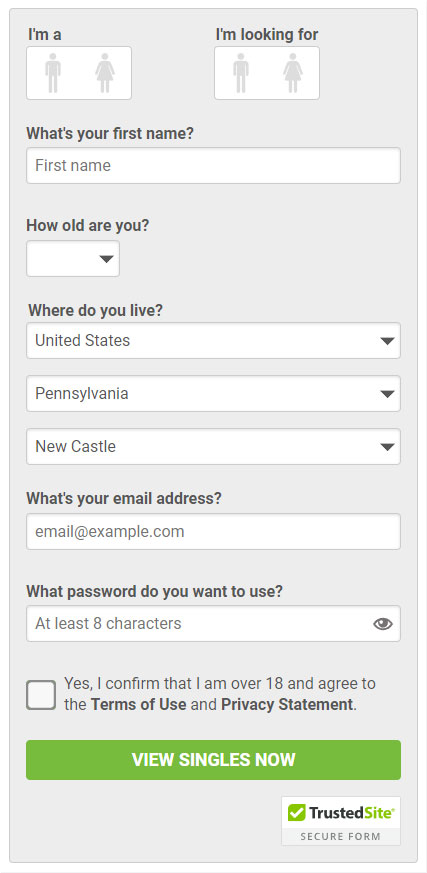Focus the First name input field
This screenshot has height=873, width=427.
click(x=213, y=165)
